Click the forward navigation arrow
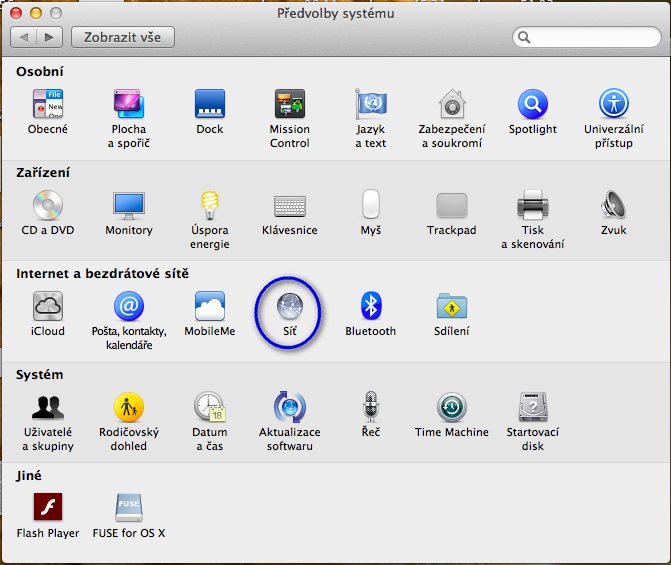Screen dimensions: 671x565 click(50, 37)
